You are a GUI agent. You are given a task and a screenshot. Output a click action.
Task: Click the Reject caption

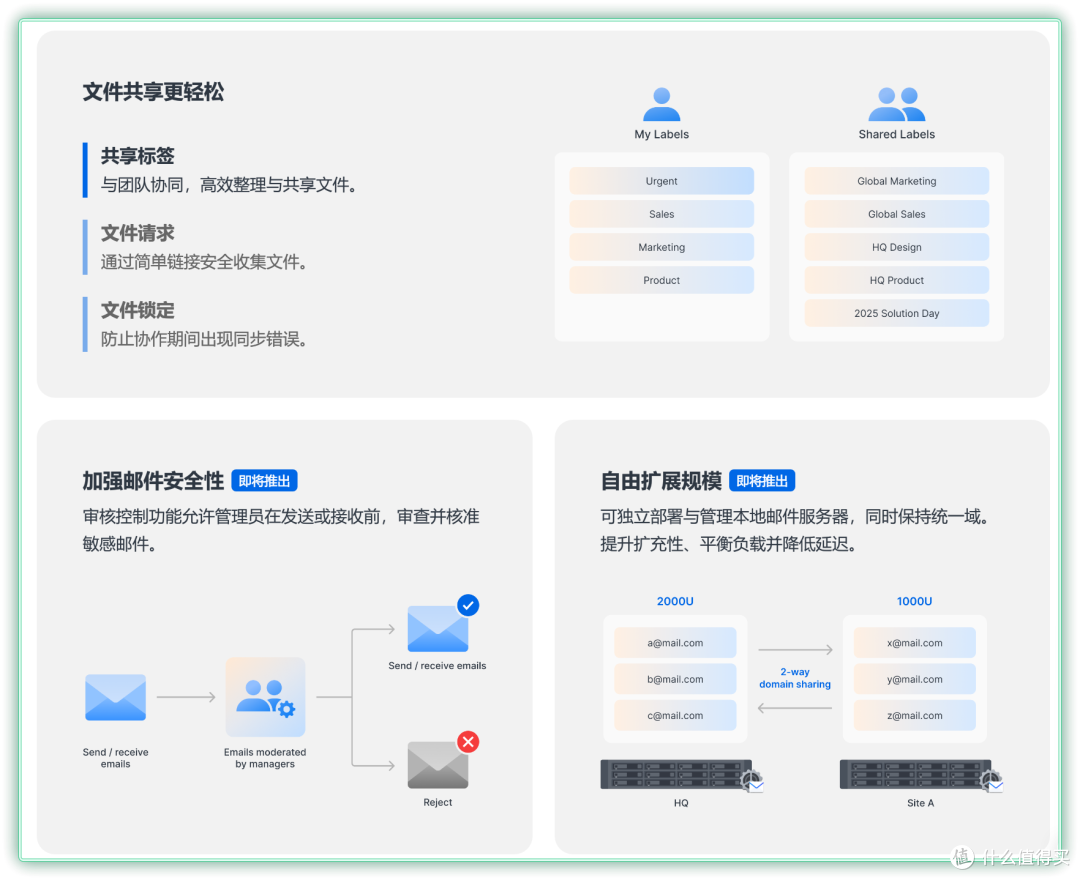tap(438, 802)
